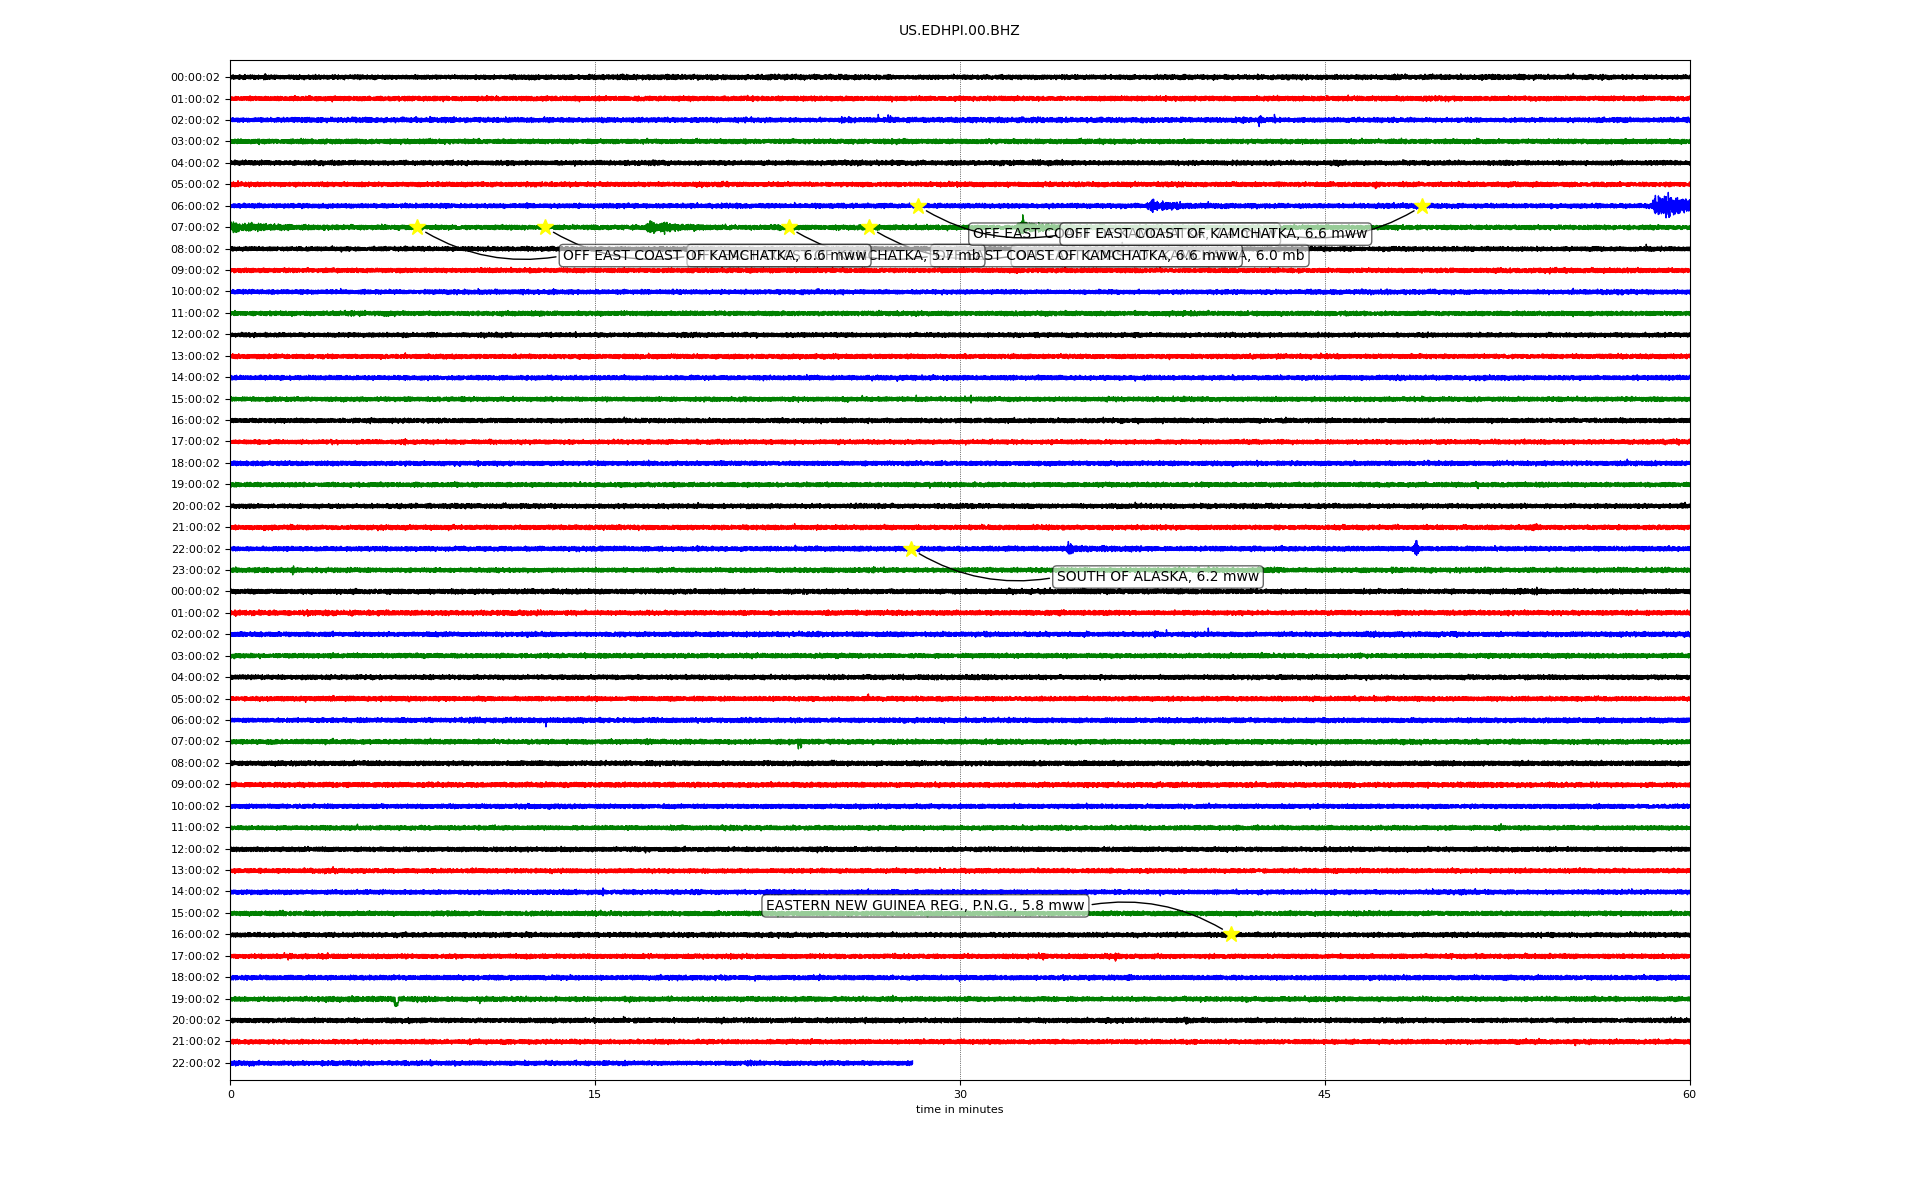Click the blue spike before 49 minutes on the South of Alaska trace

[1415, 548]
